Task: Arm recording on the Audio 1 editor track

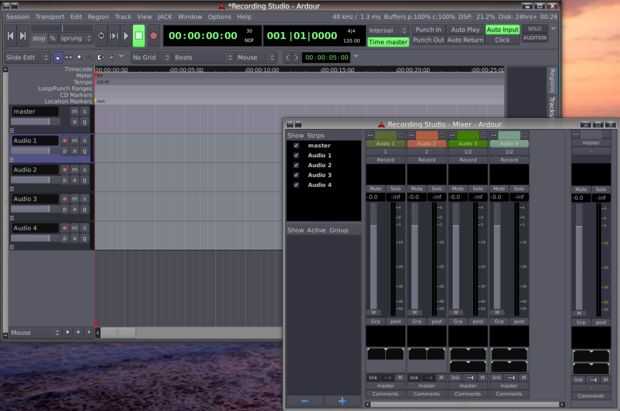Action: [x=65, y=140]
